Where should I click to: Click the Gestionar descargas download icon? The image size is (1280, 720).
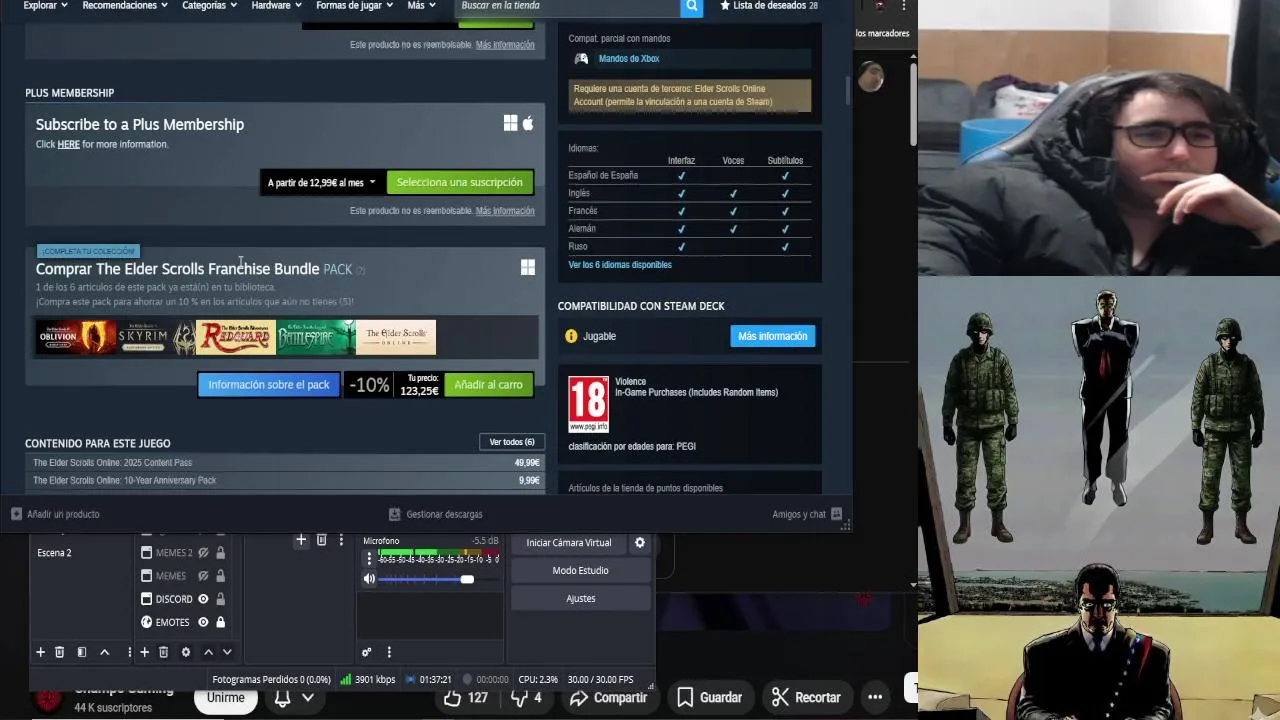tap(394, 514)
